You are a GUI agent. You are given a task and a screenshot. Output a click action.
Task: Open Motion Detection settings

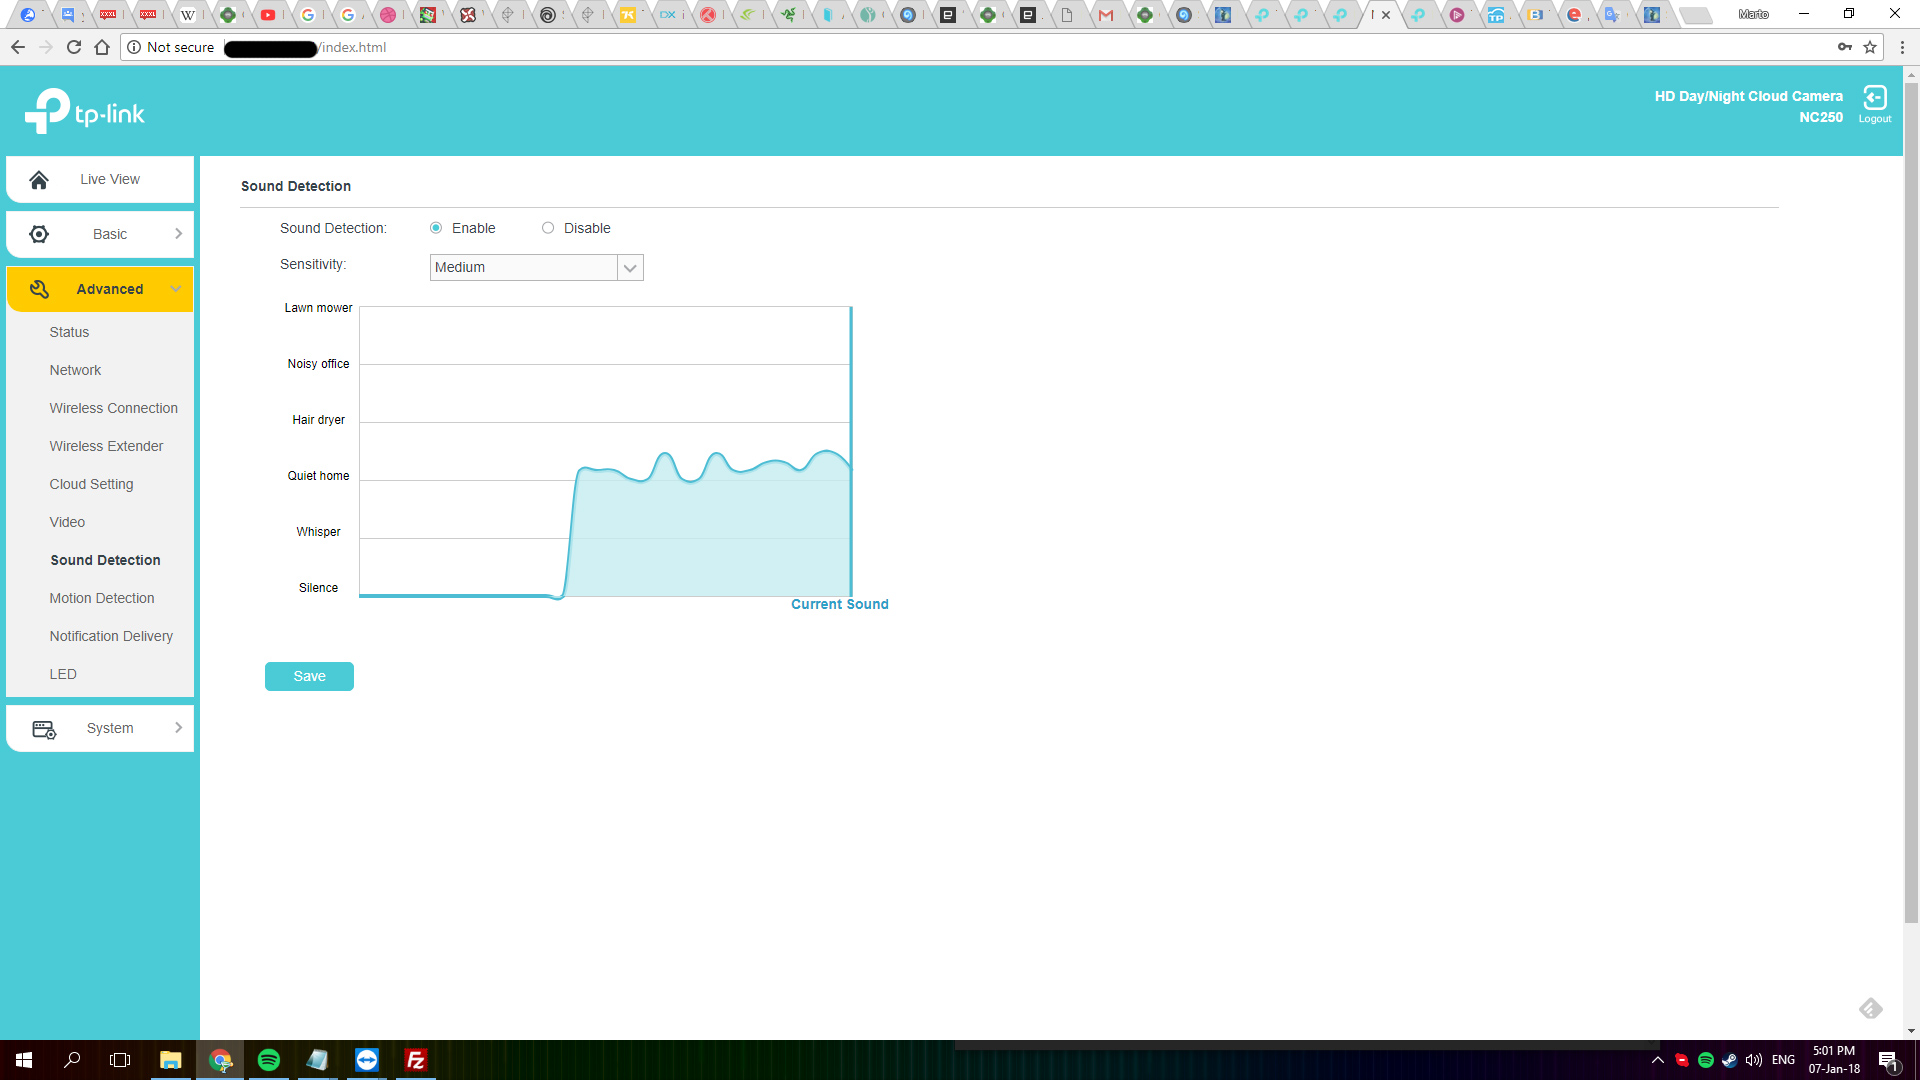tap(102, 598)
